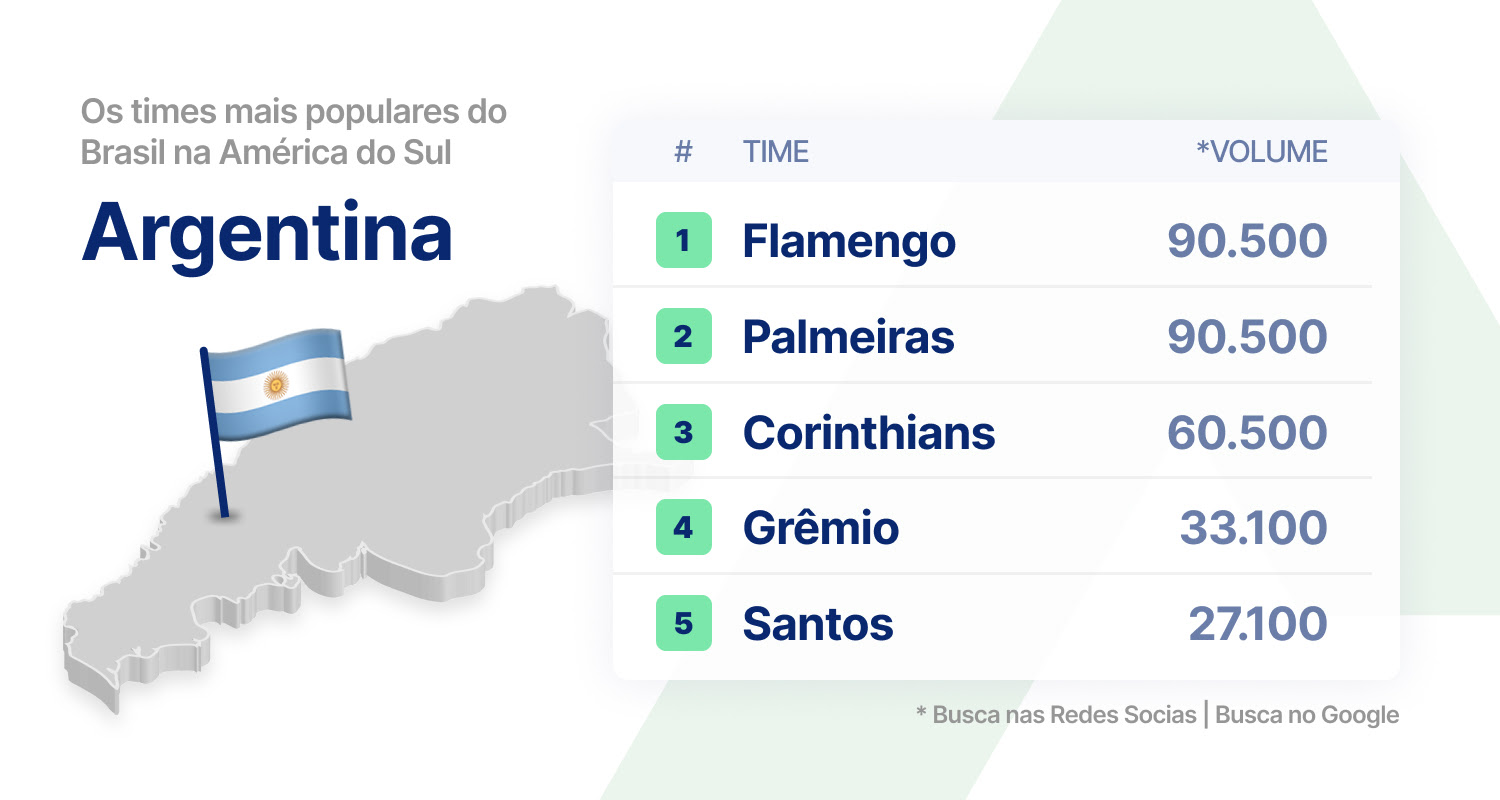Click the green rank 5 badge

[x=684, y=623]
